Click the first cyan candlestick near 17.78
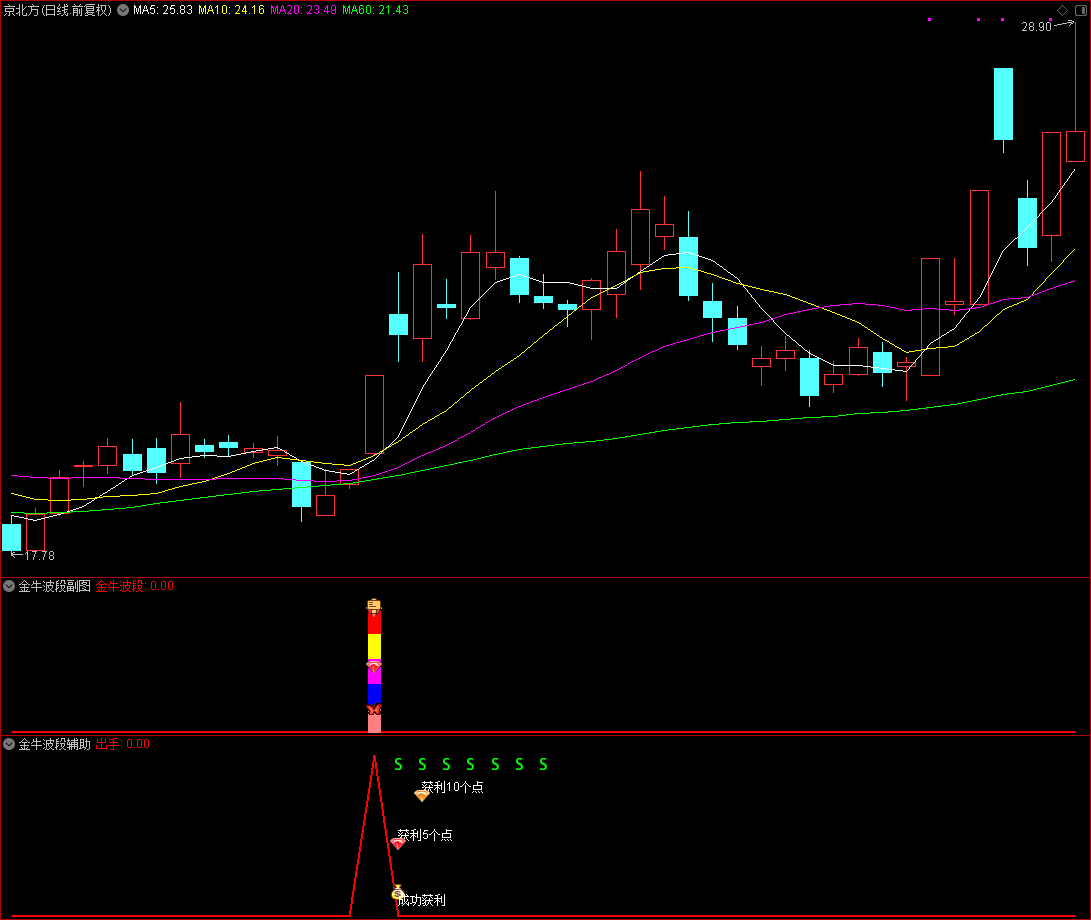Image resolution: width=1091 pixels, height=920 pixels. point(12,537)
